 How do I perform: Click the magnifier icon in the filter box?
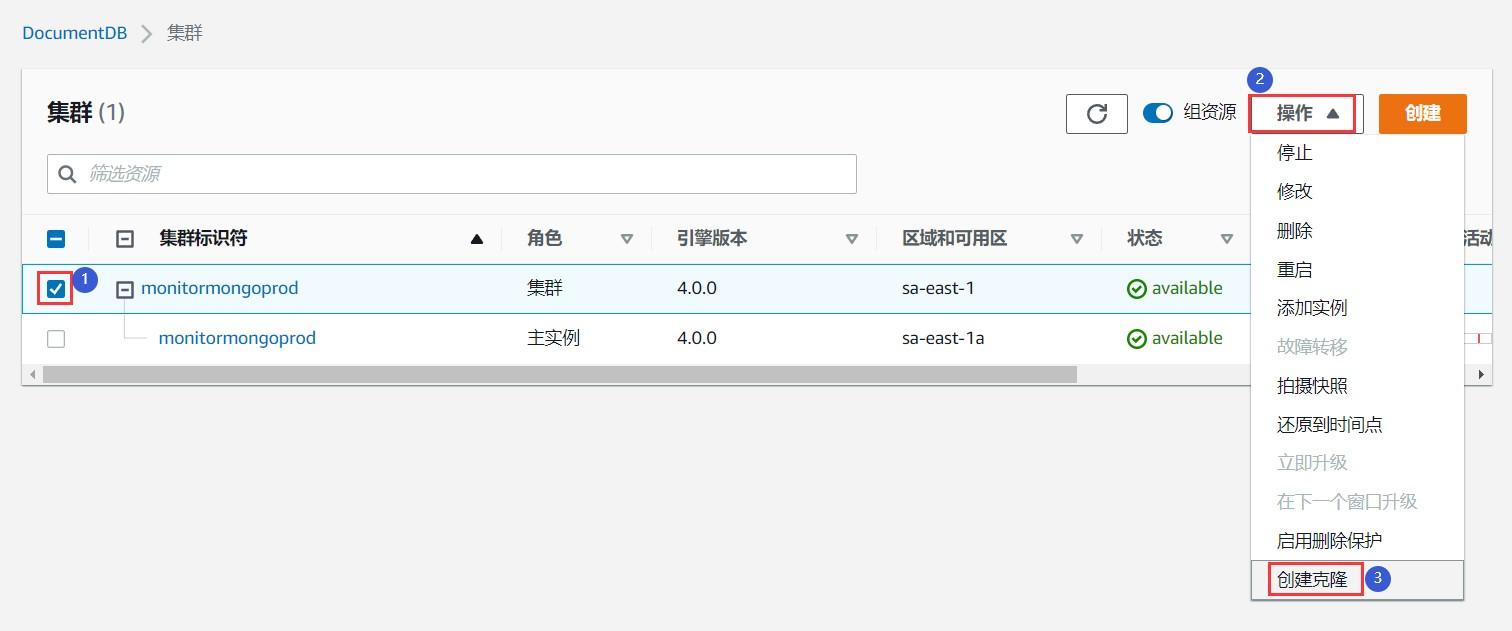67,173
